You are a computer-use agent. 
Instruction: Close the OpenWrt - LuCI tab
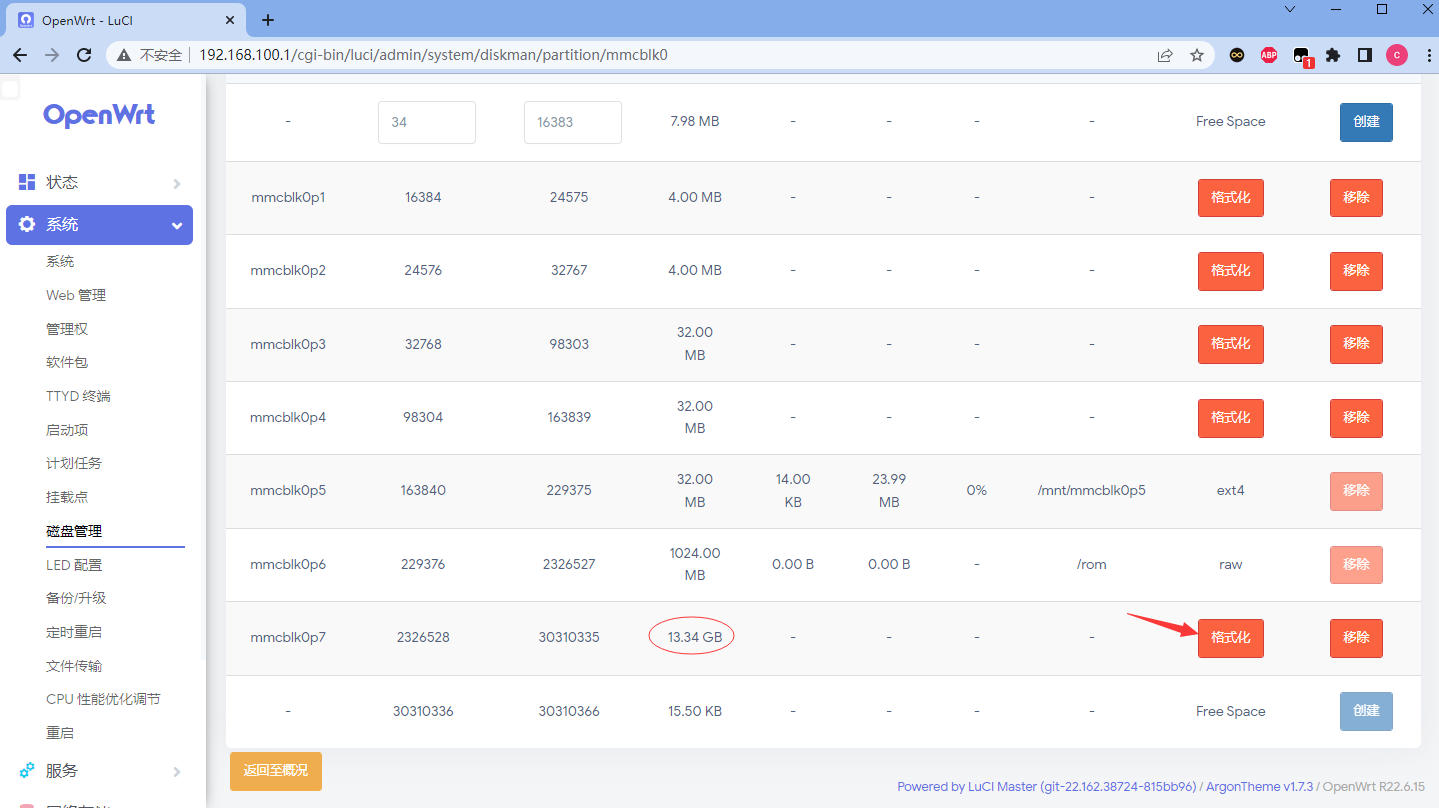tap(230, 20)
